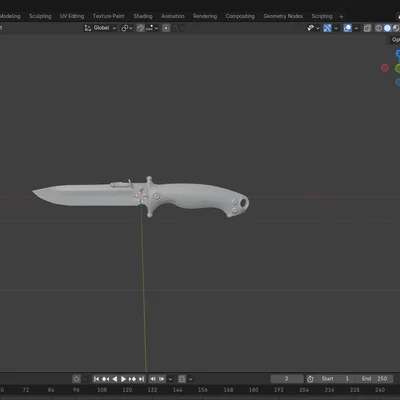The image size is (400, 400).
Task: Play the animation forward
Action: 123,379
